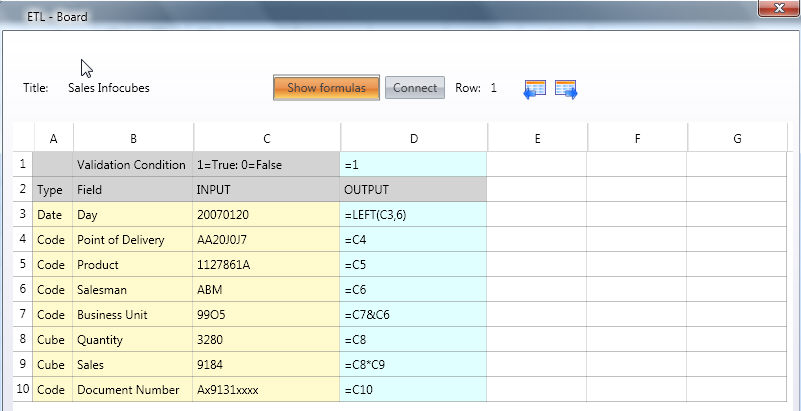Click the =C10 formula cell
This screenshot has height=411, width=801.
(x=413, y=390)
